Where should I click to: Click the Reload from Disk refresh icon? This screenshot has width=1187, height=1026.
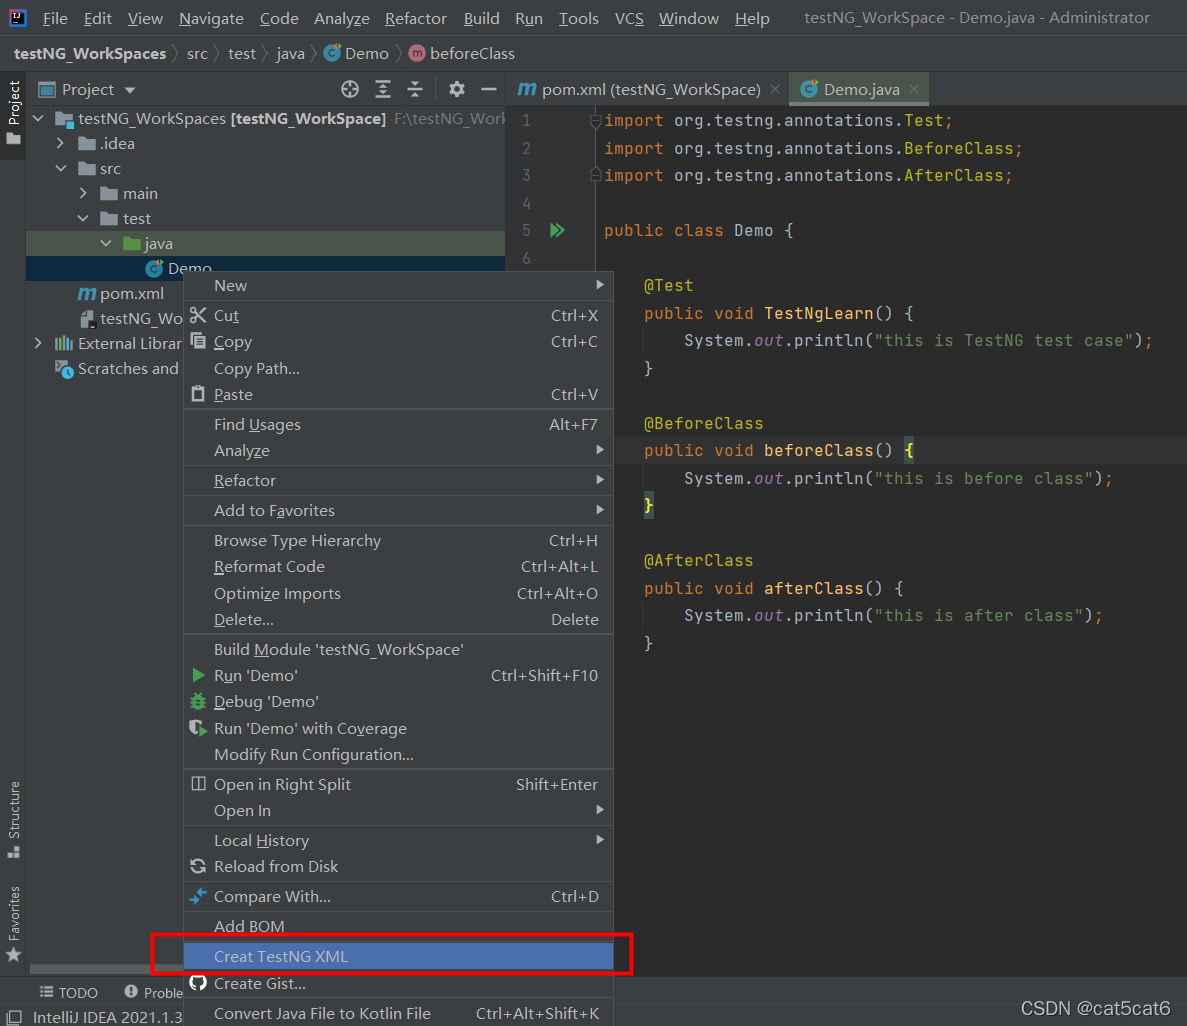(198, 866)
